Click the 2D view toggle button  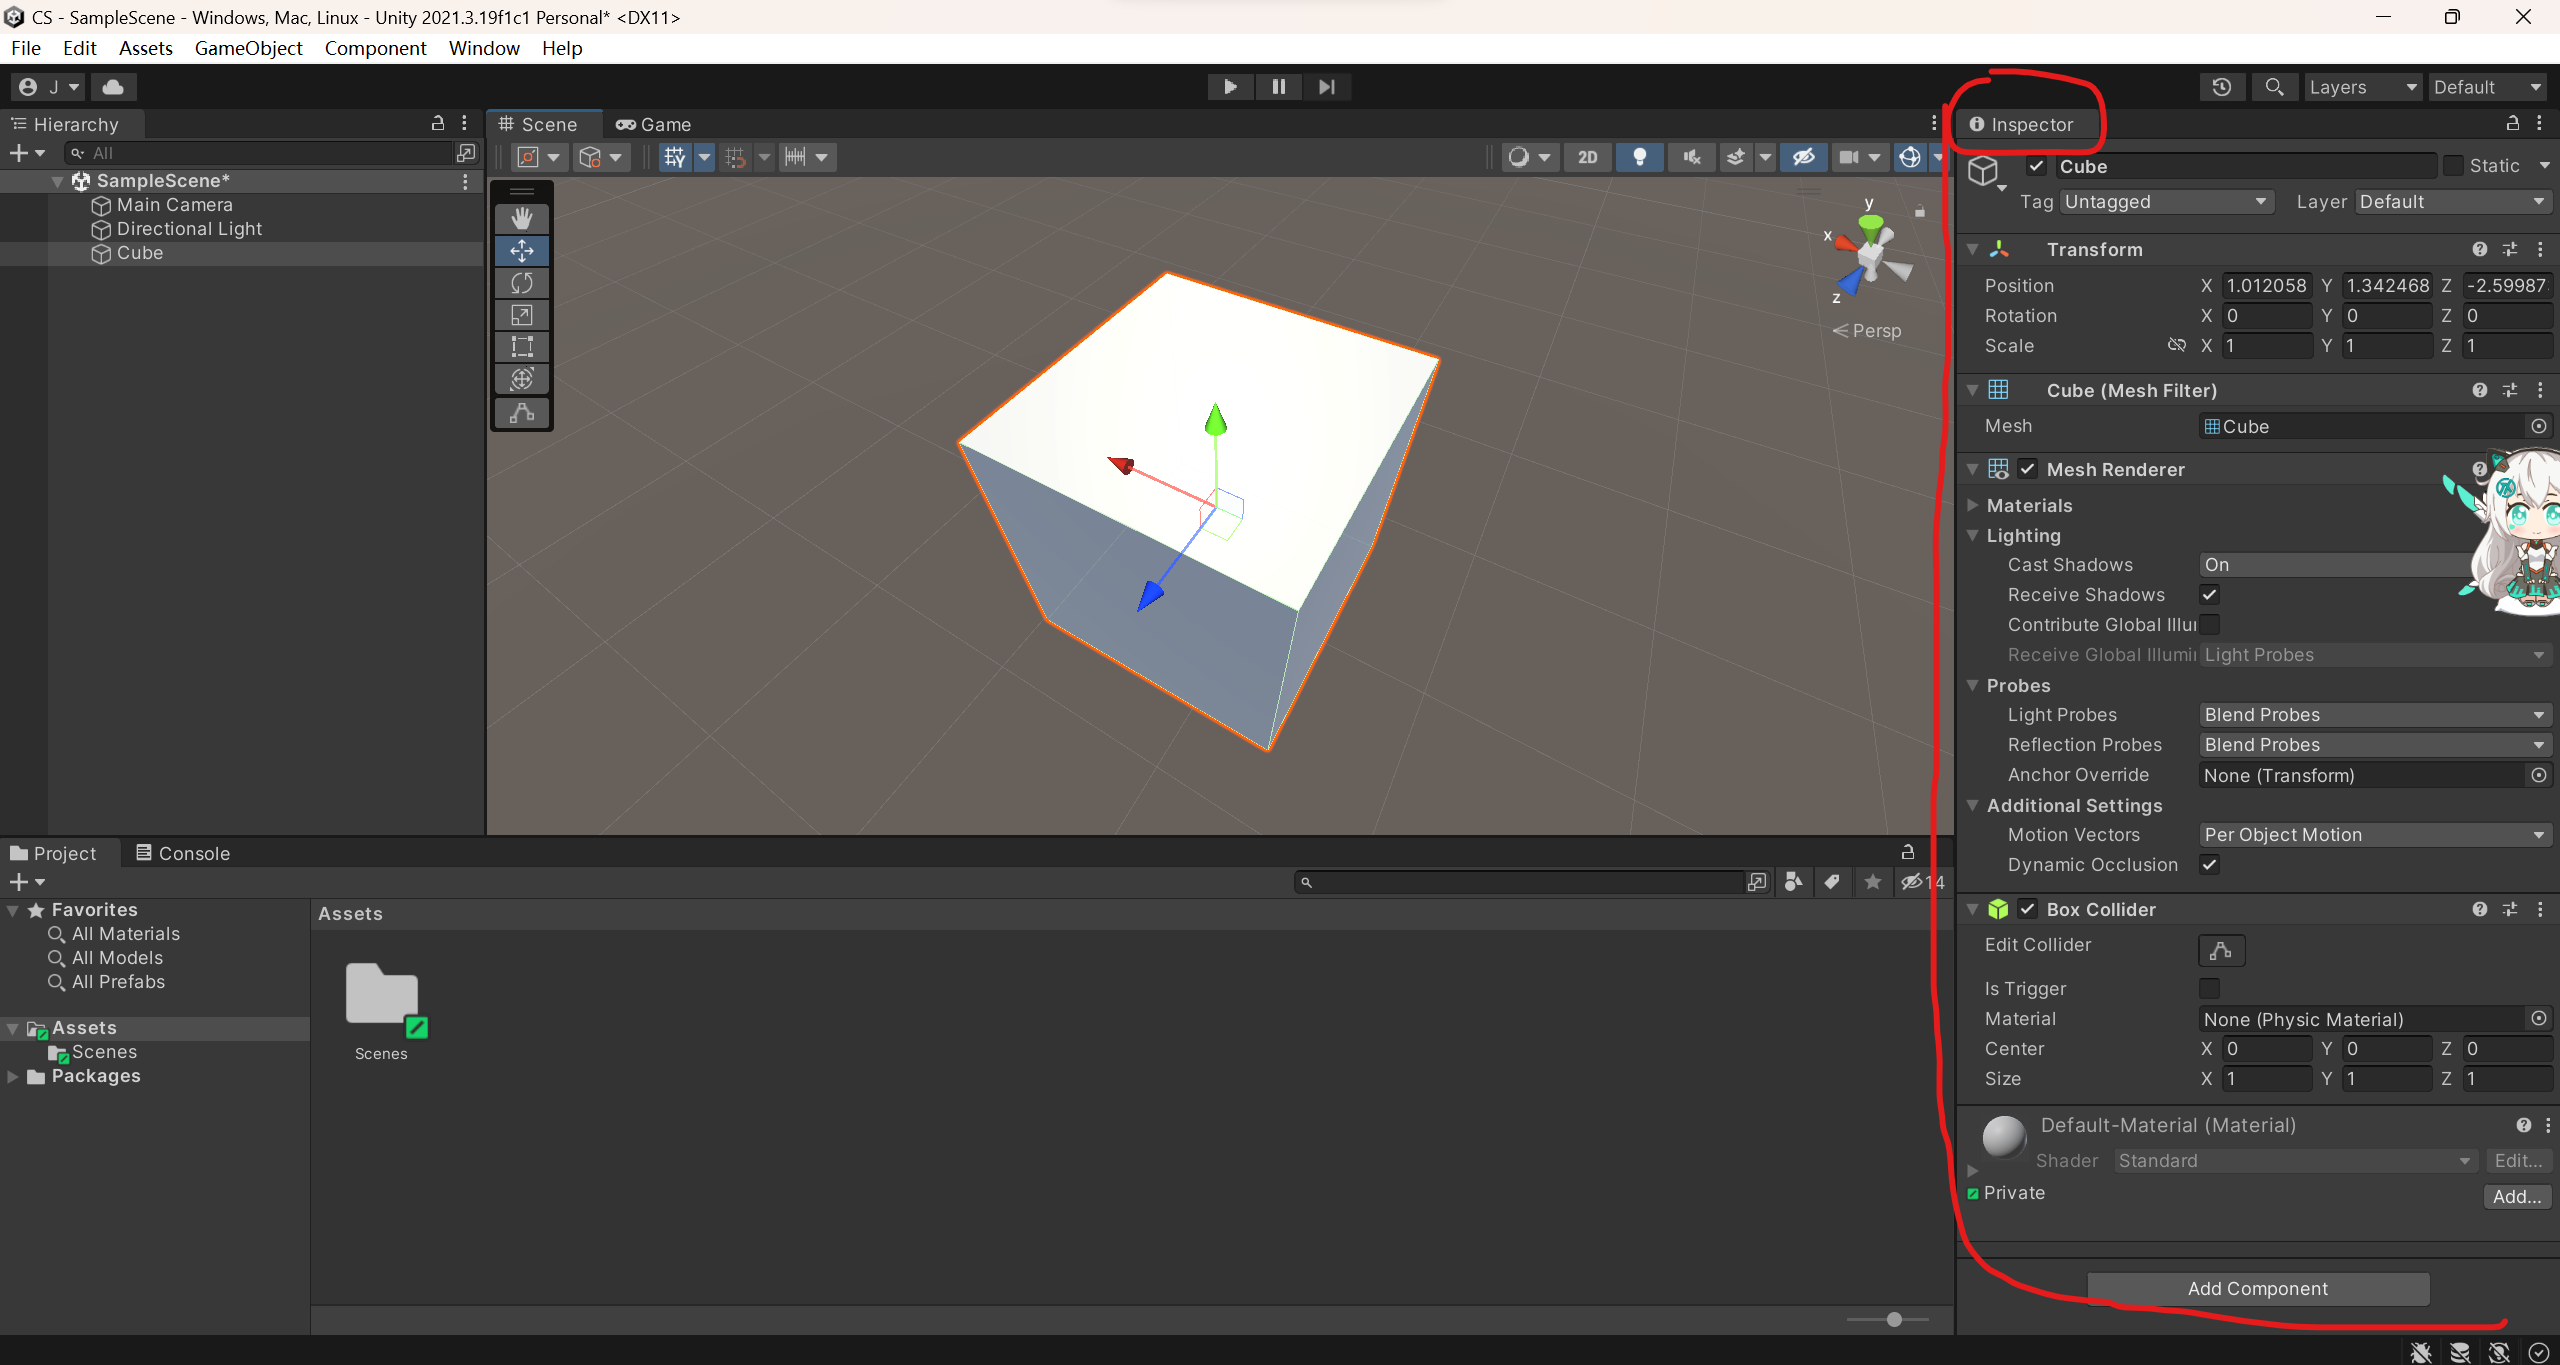click(x=1586, y=156)
